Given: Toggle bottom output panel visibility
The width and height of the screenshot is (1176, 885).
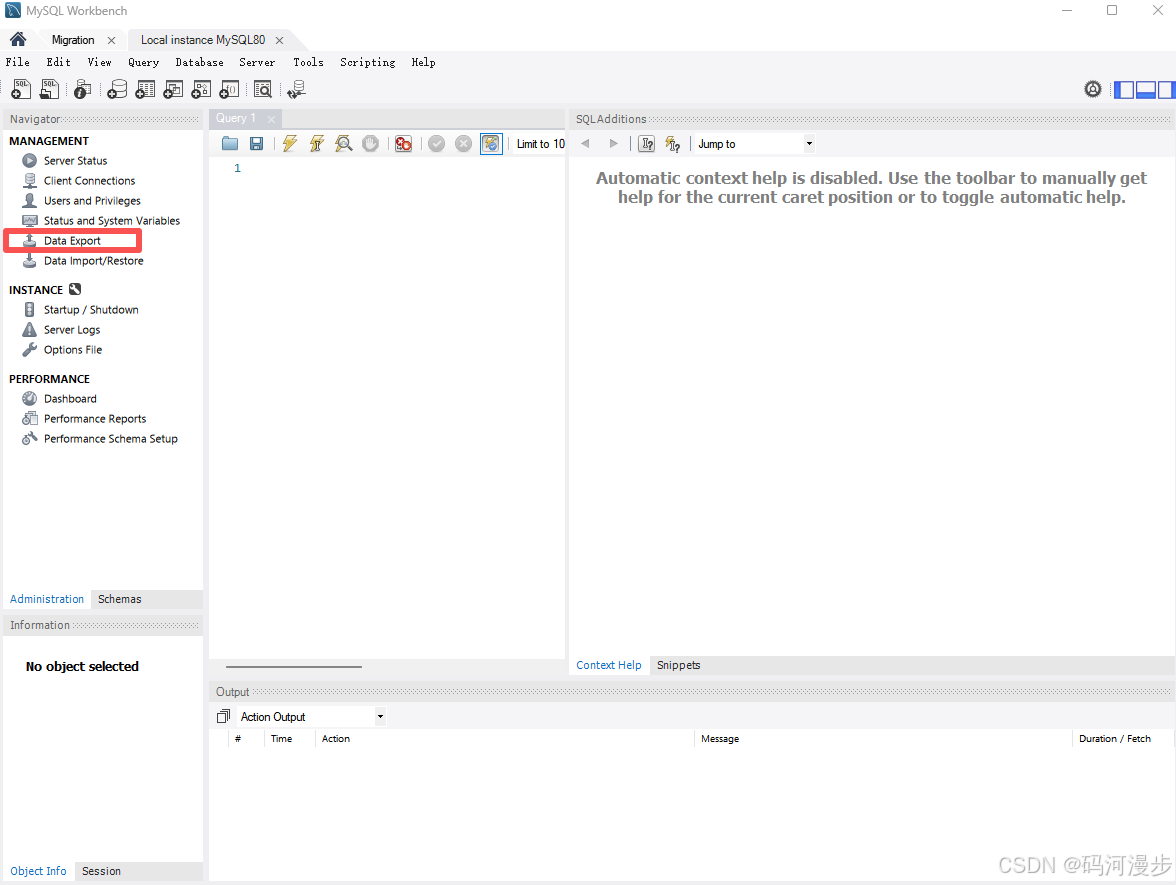Looking at the screenshot, I should (1145, 90).
